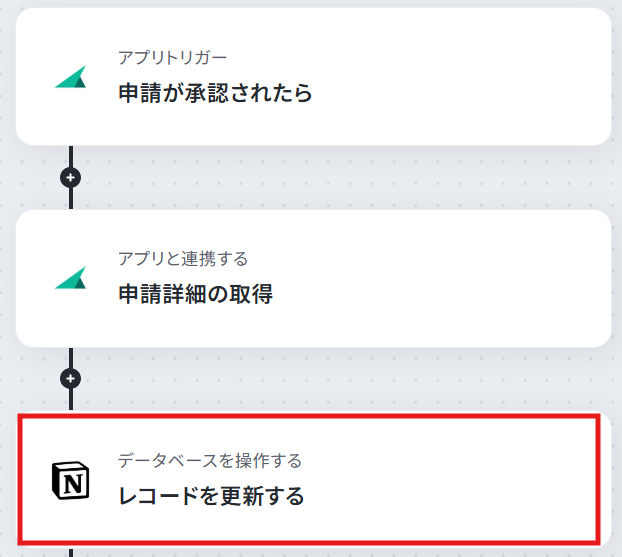Click the 申請が承認されたら title text
This screenshot has width=622, height=557.
click(x=215, y=93)
